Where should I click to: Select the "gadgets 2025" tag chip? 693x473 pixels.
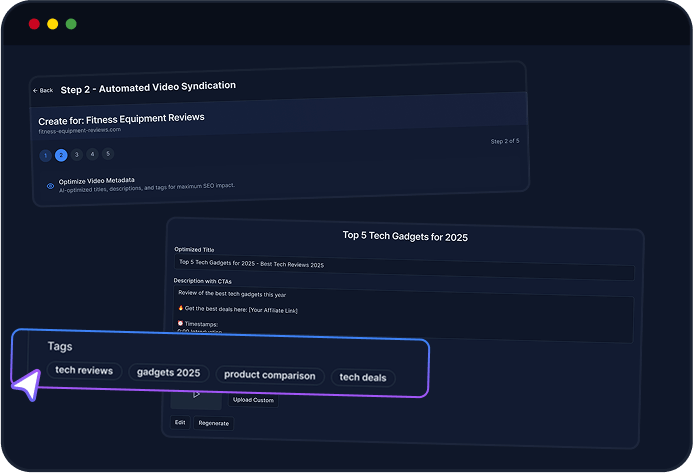[169, 373]
